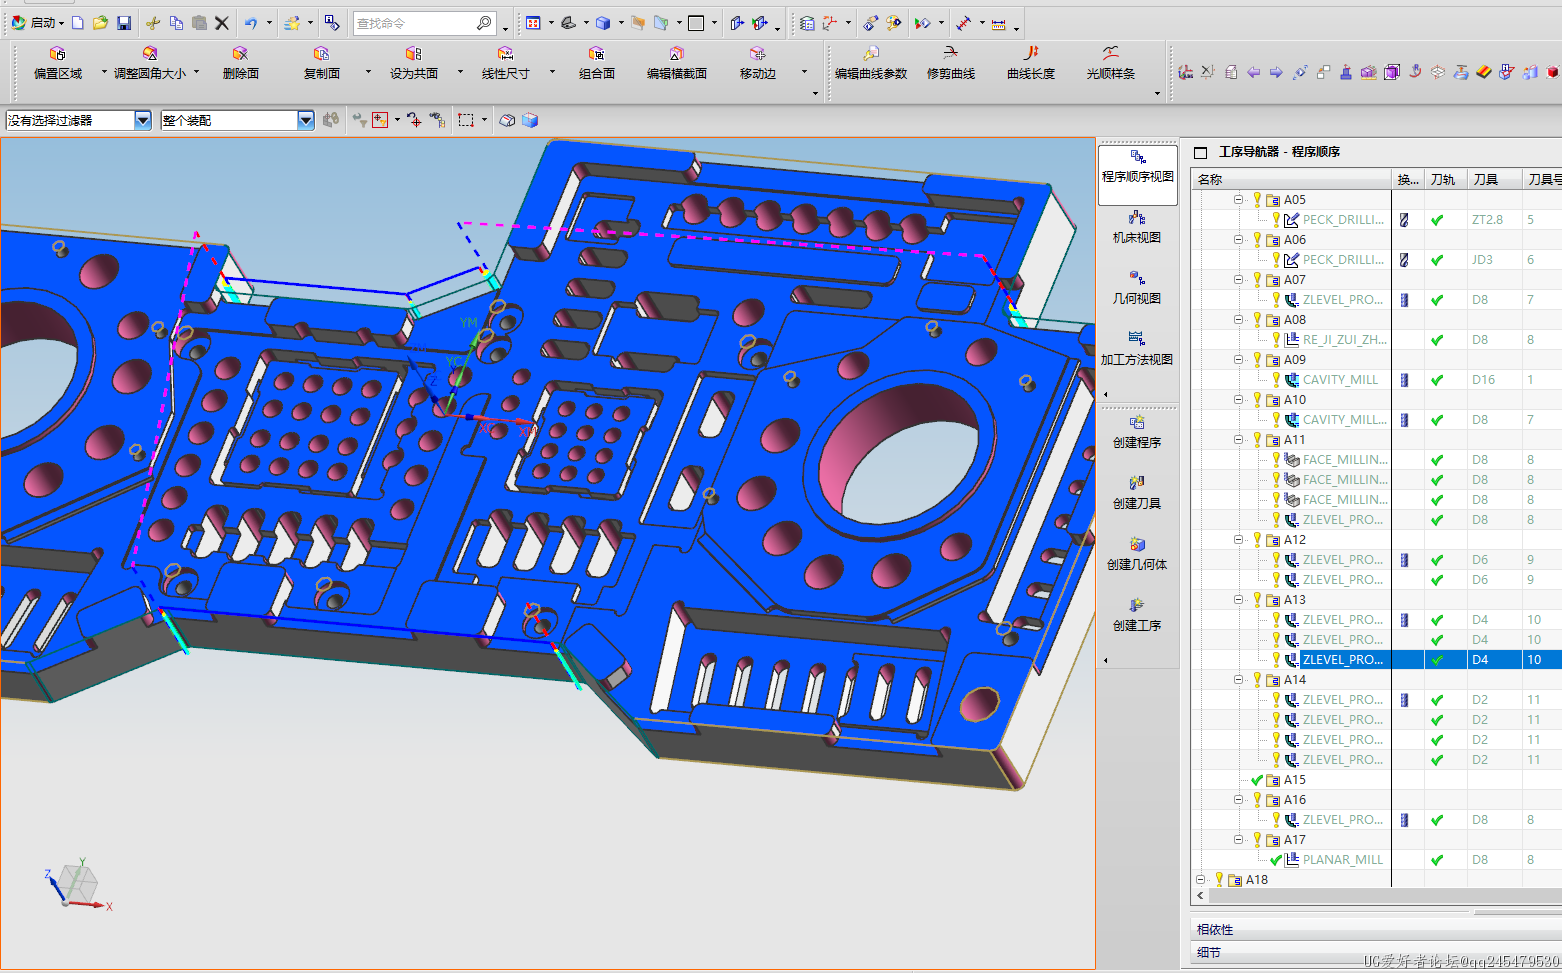Click the search magnifier in 查找命令 box
This screenshot has width=1562, height=973.
coord(484,22)
